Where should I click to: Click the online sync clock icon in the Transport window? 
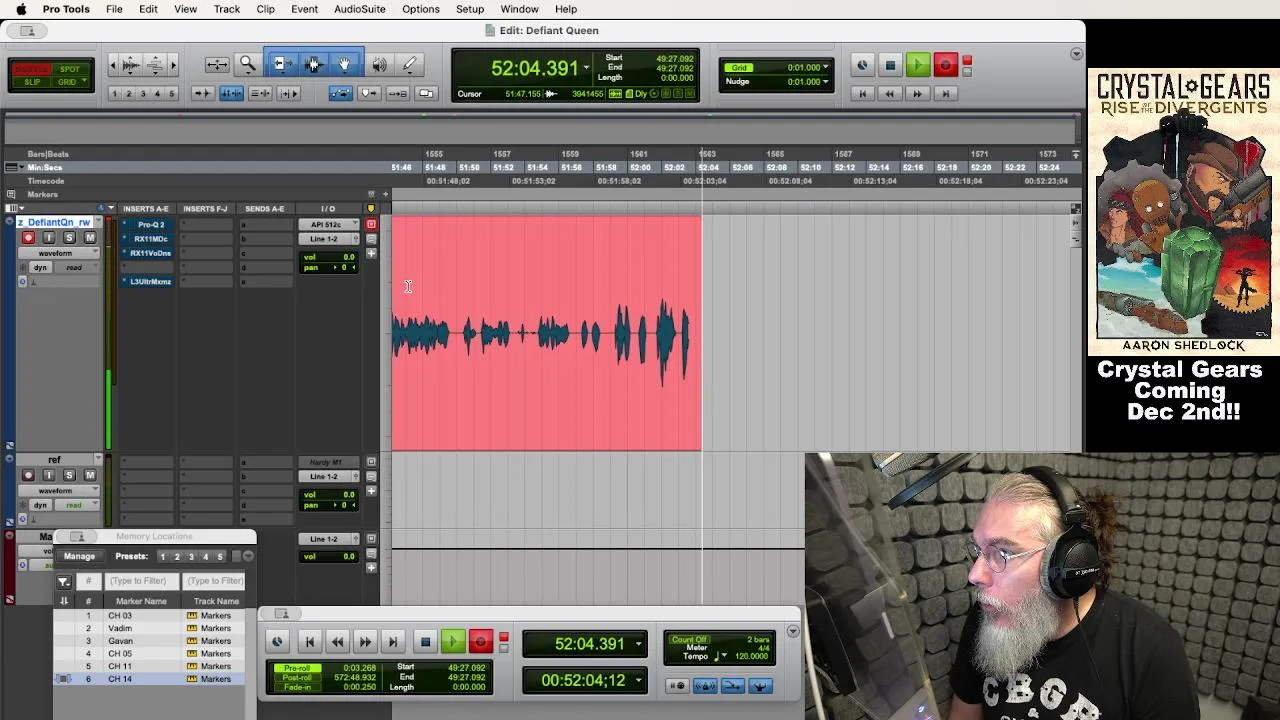tap(277, 642)
